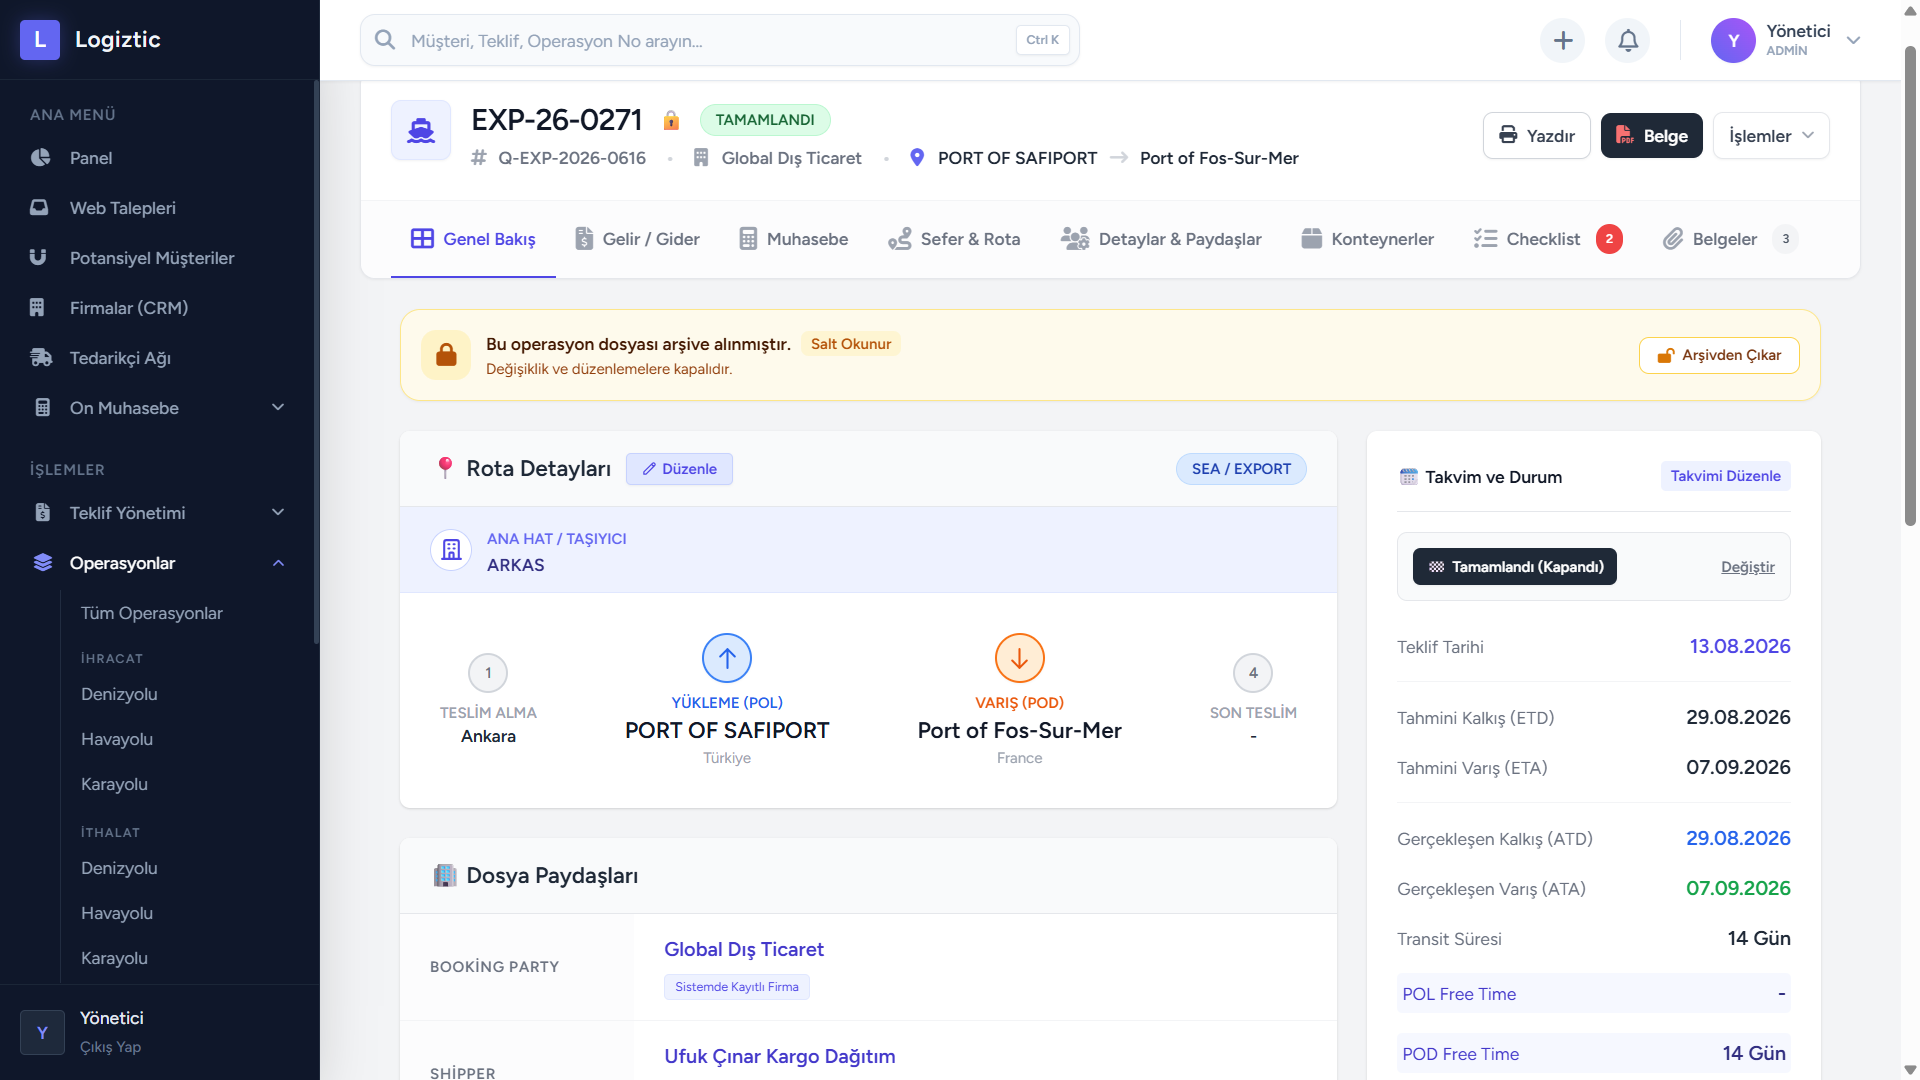This screenshot has width=1920, height=1080.
Task: Click Takvimi Düzenle button
Action: [x=1725, y=476]
